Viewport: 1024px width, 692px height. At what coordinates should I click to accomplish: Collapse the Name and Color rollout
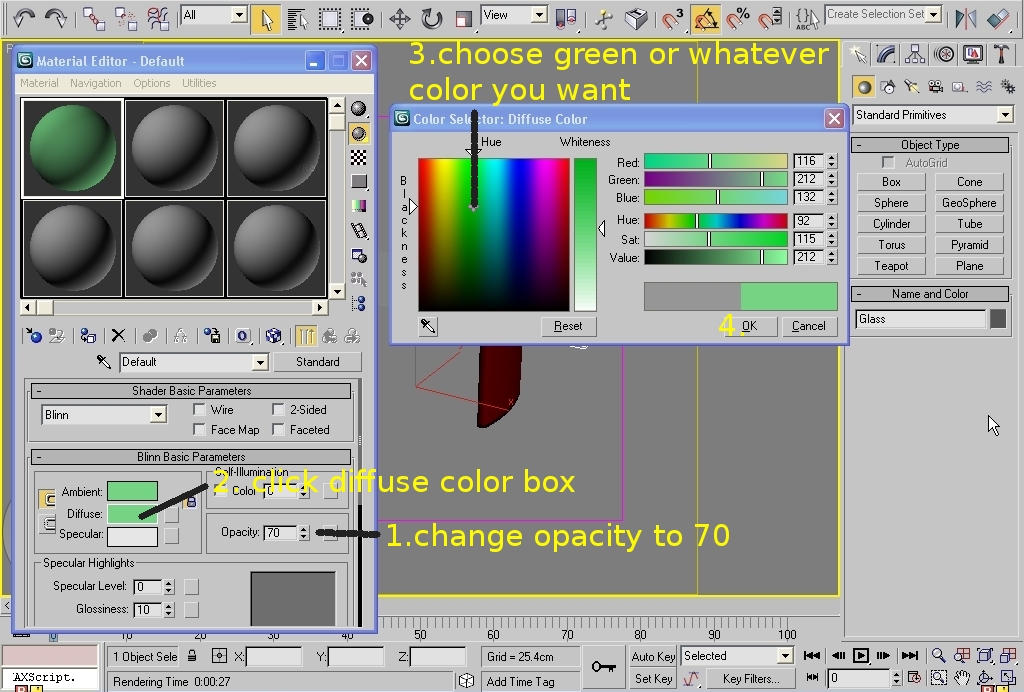(x=930, y=294)
